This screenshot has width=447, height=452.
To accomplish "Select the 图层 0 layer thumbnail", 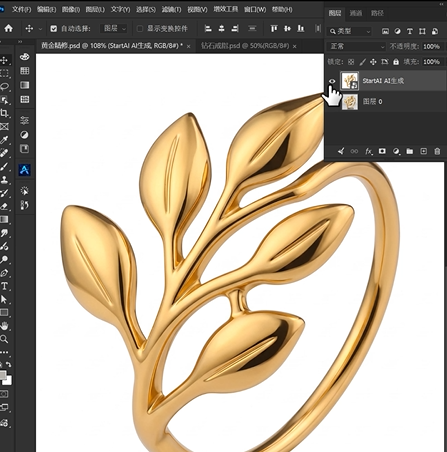I will point(350,102).
